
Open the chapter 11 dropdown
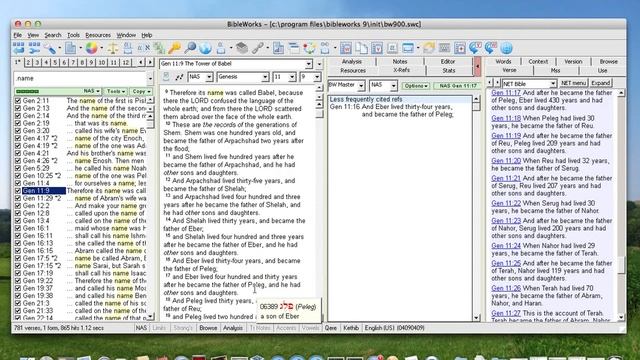[292, 77]
